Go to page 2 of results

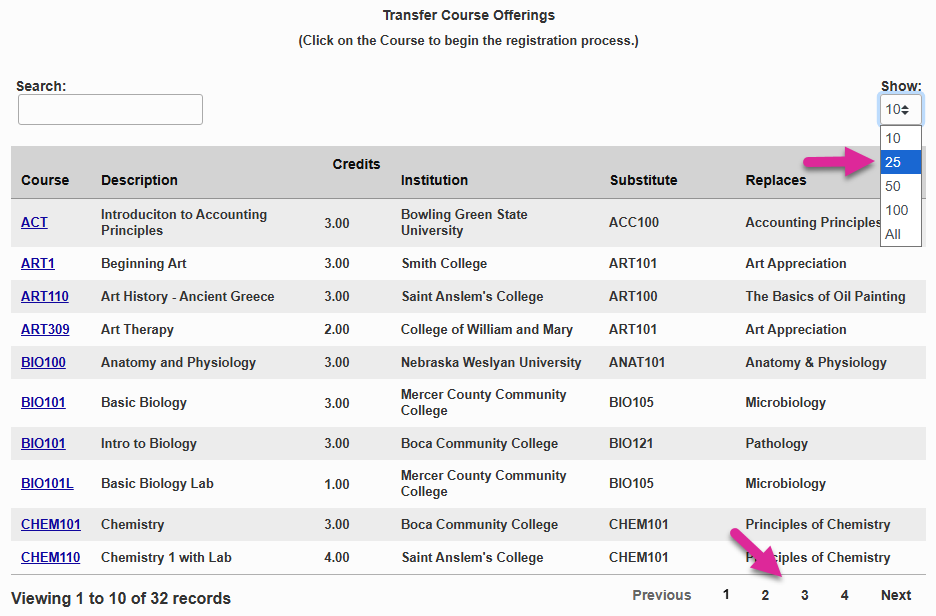tap(765, 595)
